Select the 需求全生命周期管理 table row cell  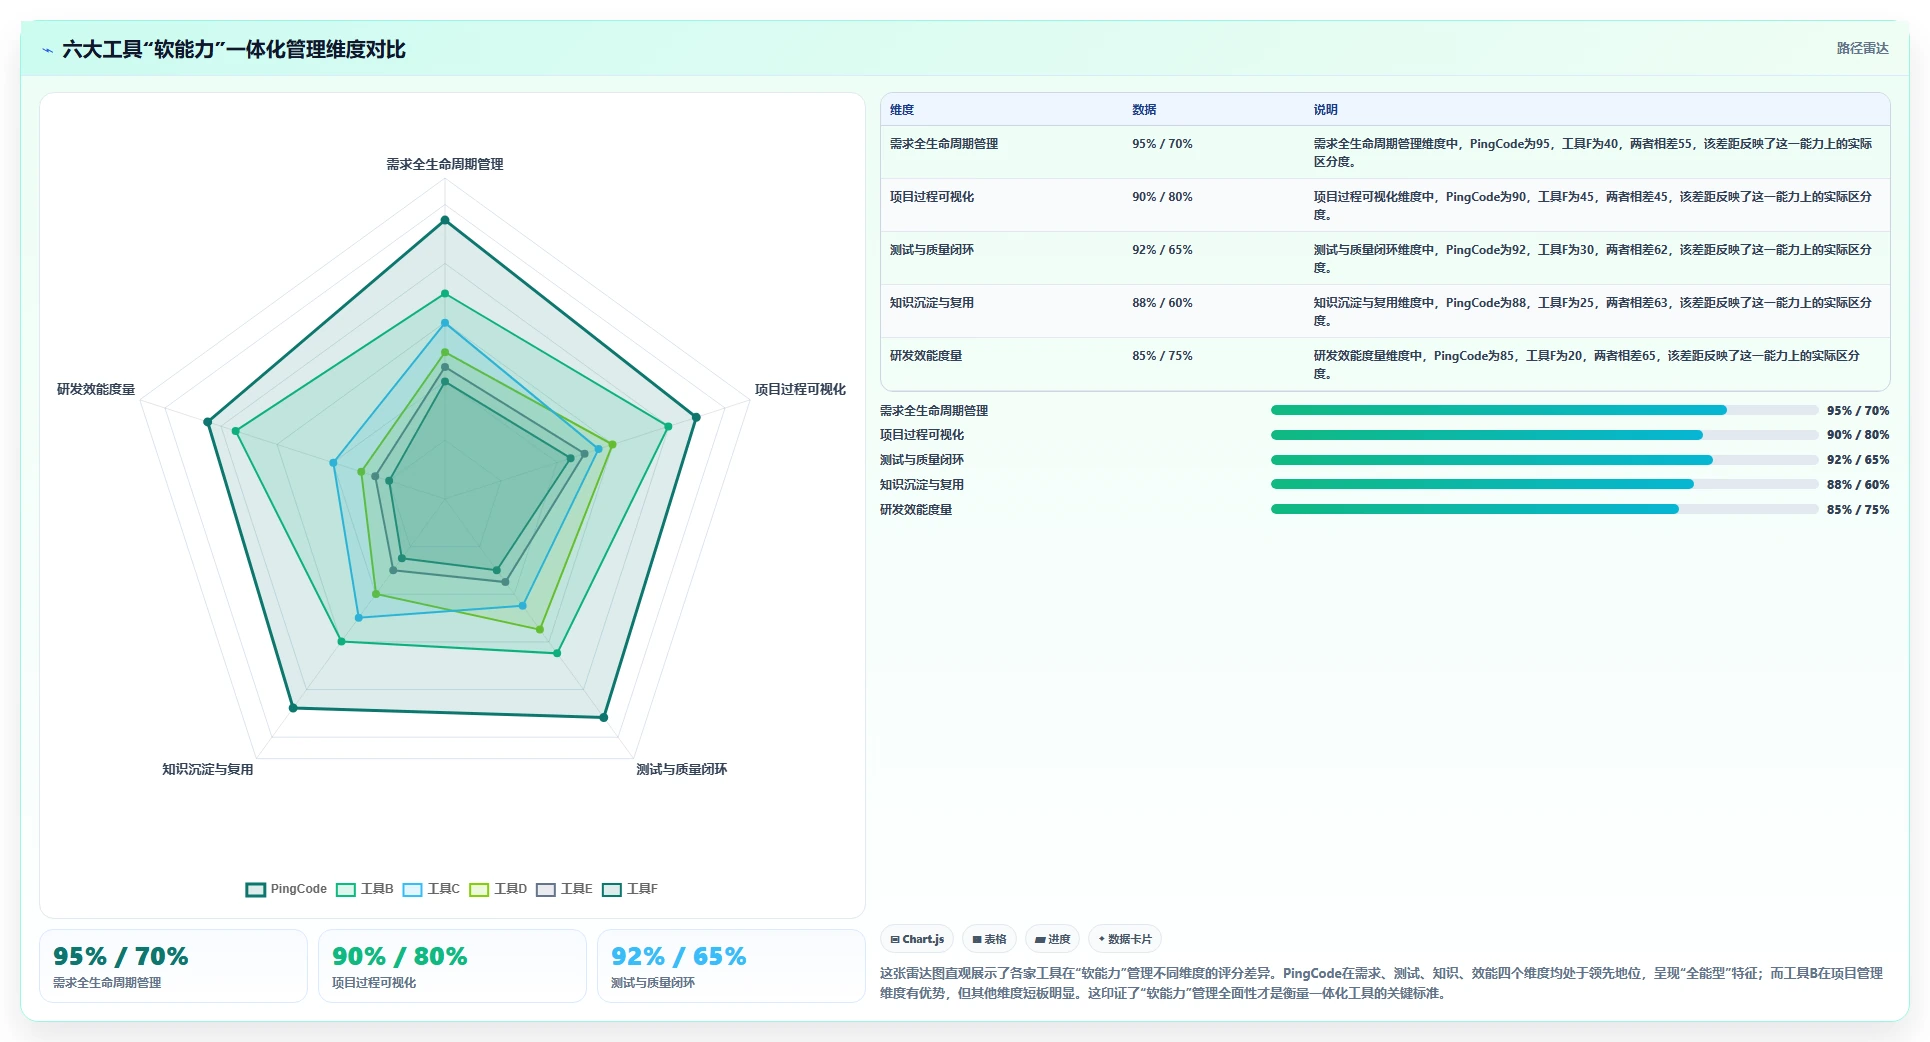pyautogui.click(x=944, y=144)
